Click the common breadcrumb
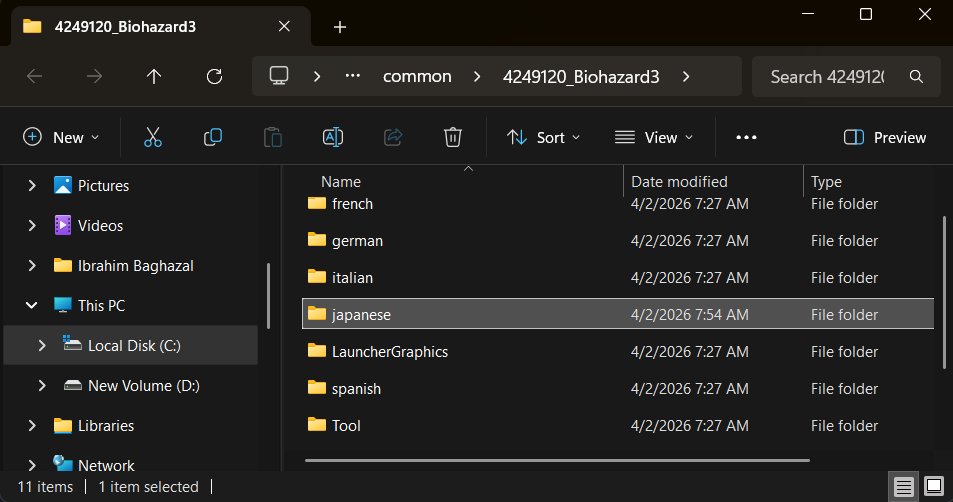This screenshot has width=953, height=502. coord(417,77)
